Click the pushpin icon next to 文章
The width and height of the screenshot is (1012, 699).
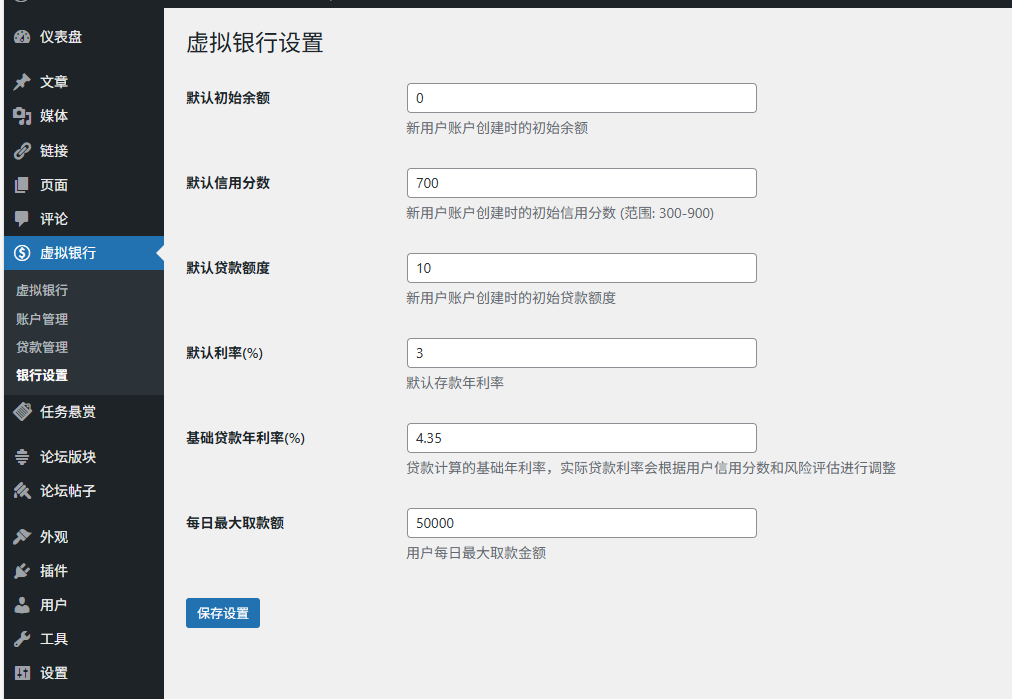tap(22, 82)
